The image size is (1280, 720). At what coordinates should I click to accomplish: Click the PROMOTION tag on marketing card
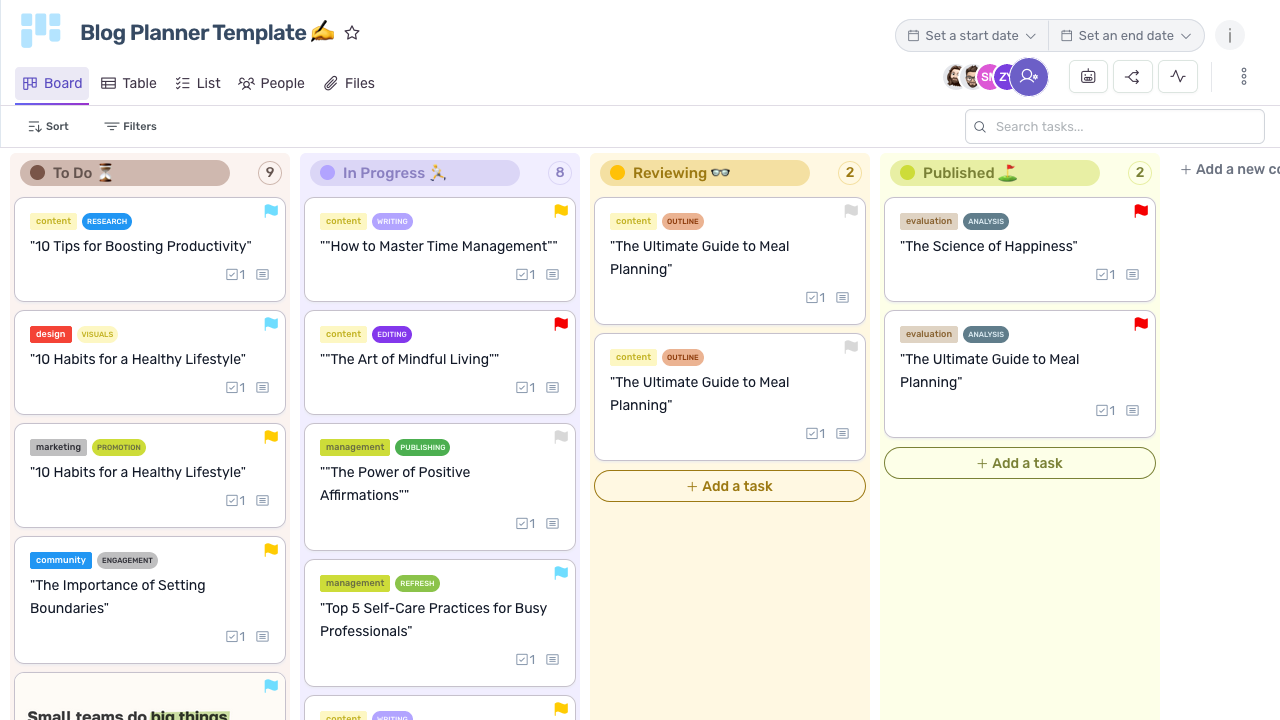pyautogui.click(x=119, y=447)
